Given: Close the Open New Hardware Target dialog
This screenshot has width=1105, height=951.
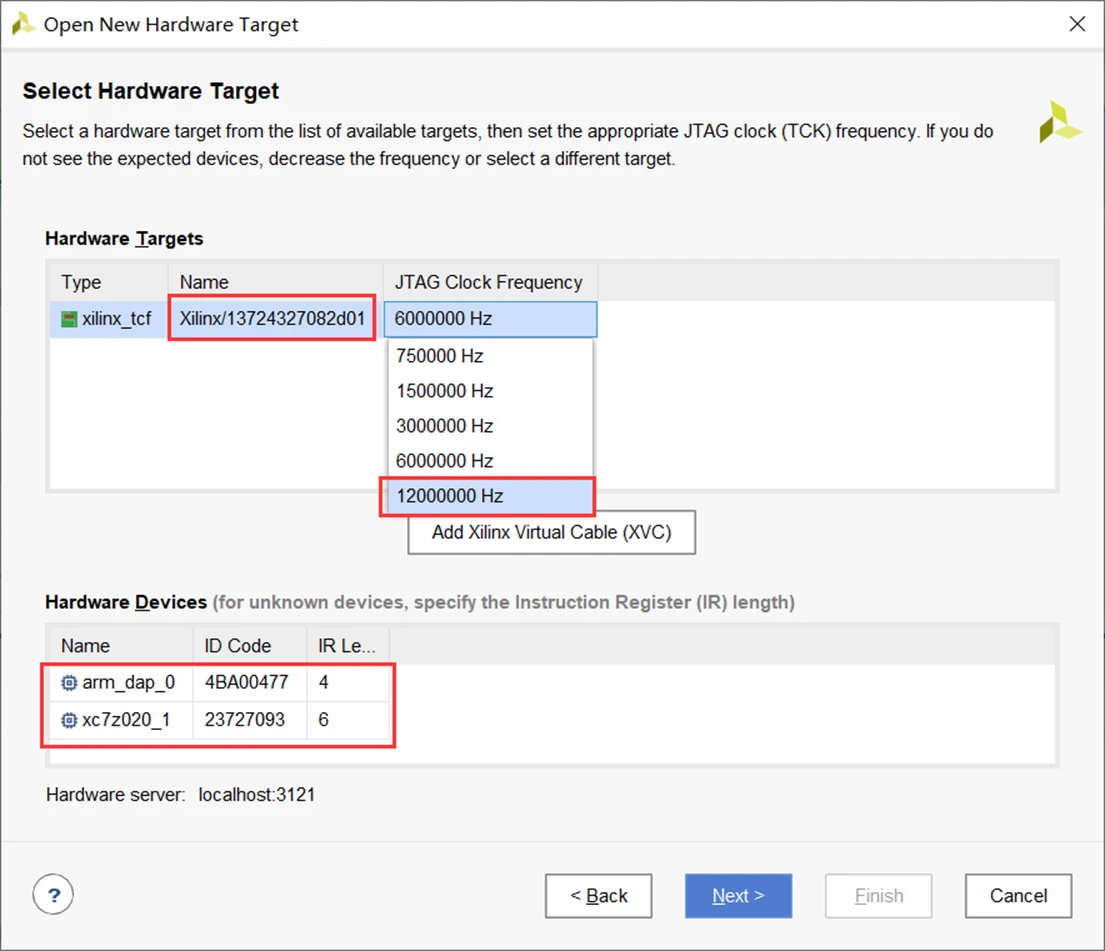Looking at the screenshot, I should click(1077, 24).
